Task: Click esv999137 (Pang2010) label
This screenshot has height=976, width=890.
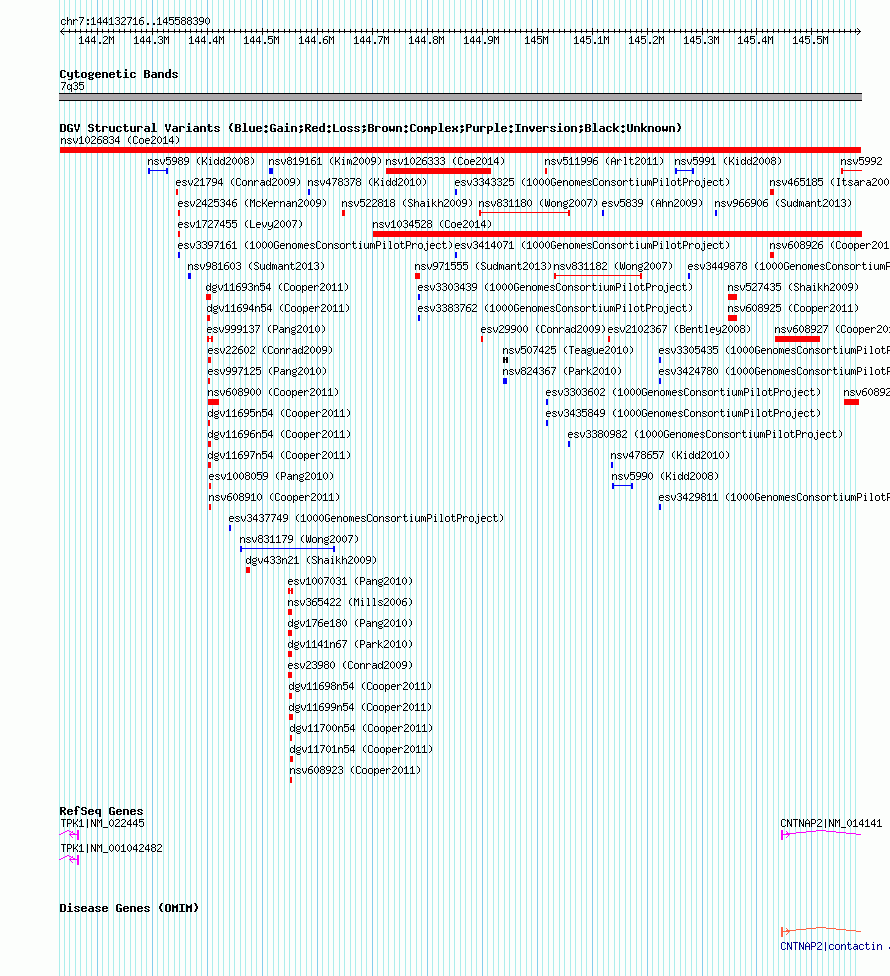Action: (x=266, y=329)
